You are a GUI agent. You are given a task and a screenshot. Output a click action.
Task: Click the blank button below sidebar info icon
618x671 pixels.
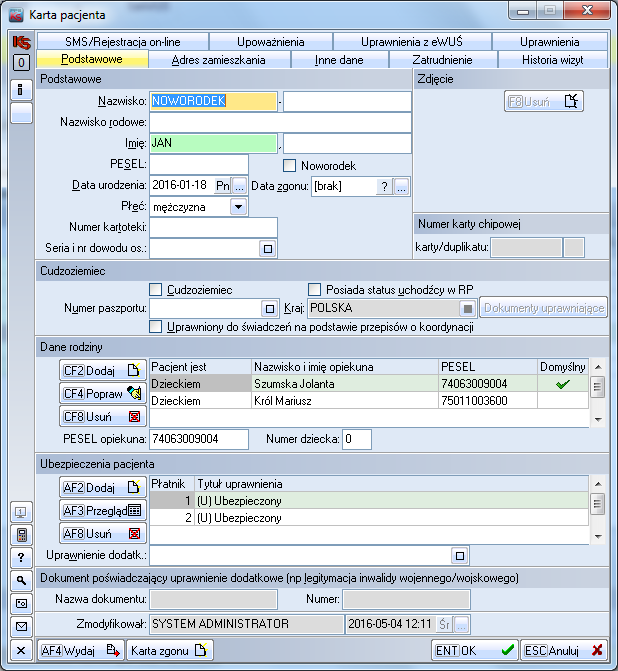[x=21, y=113]
